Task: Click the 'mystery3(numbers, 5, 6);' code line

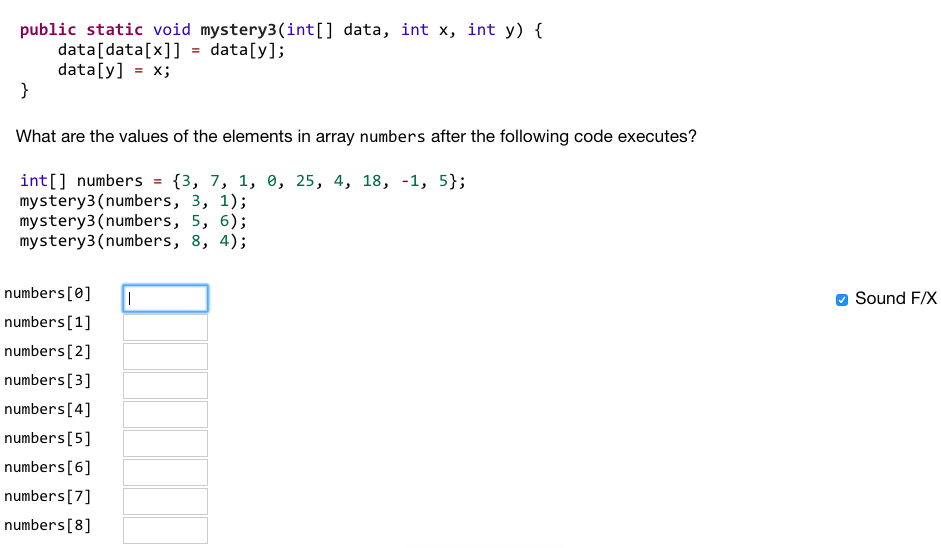Action: pyautogui.click(x=133, y=221)
